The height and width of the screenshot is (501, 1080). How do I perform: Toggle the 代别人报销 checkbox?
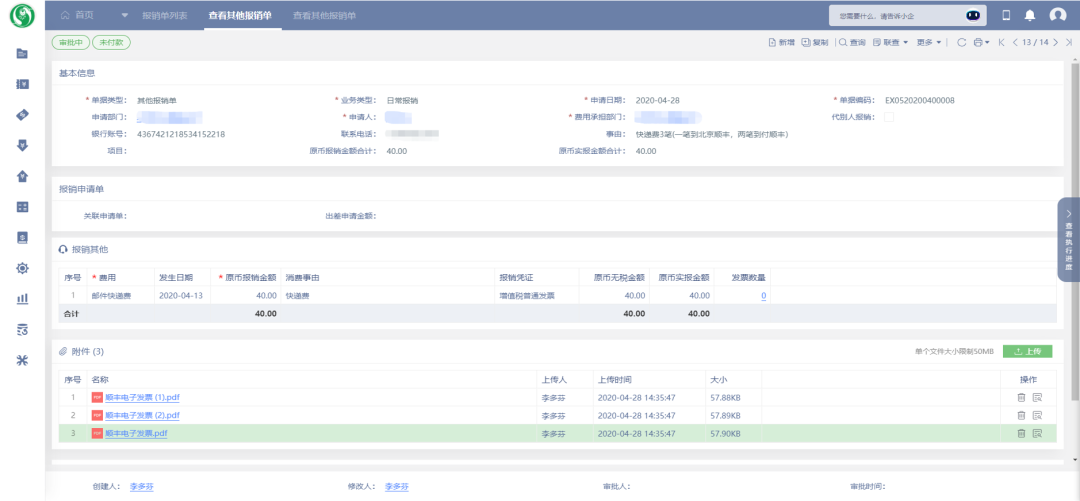coord(889,117)
